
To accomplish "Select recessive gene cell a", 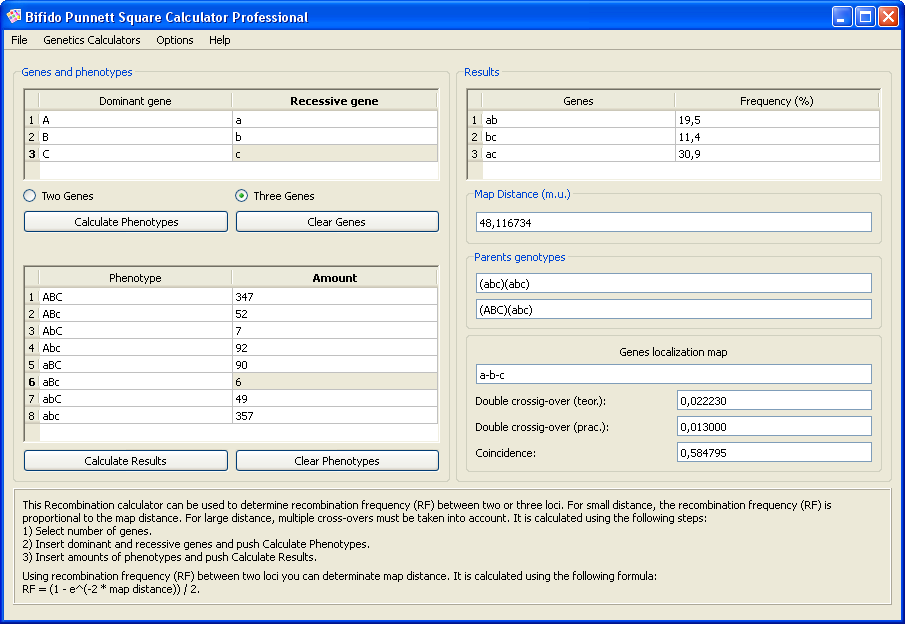I will click(335, 119).
